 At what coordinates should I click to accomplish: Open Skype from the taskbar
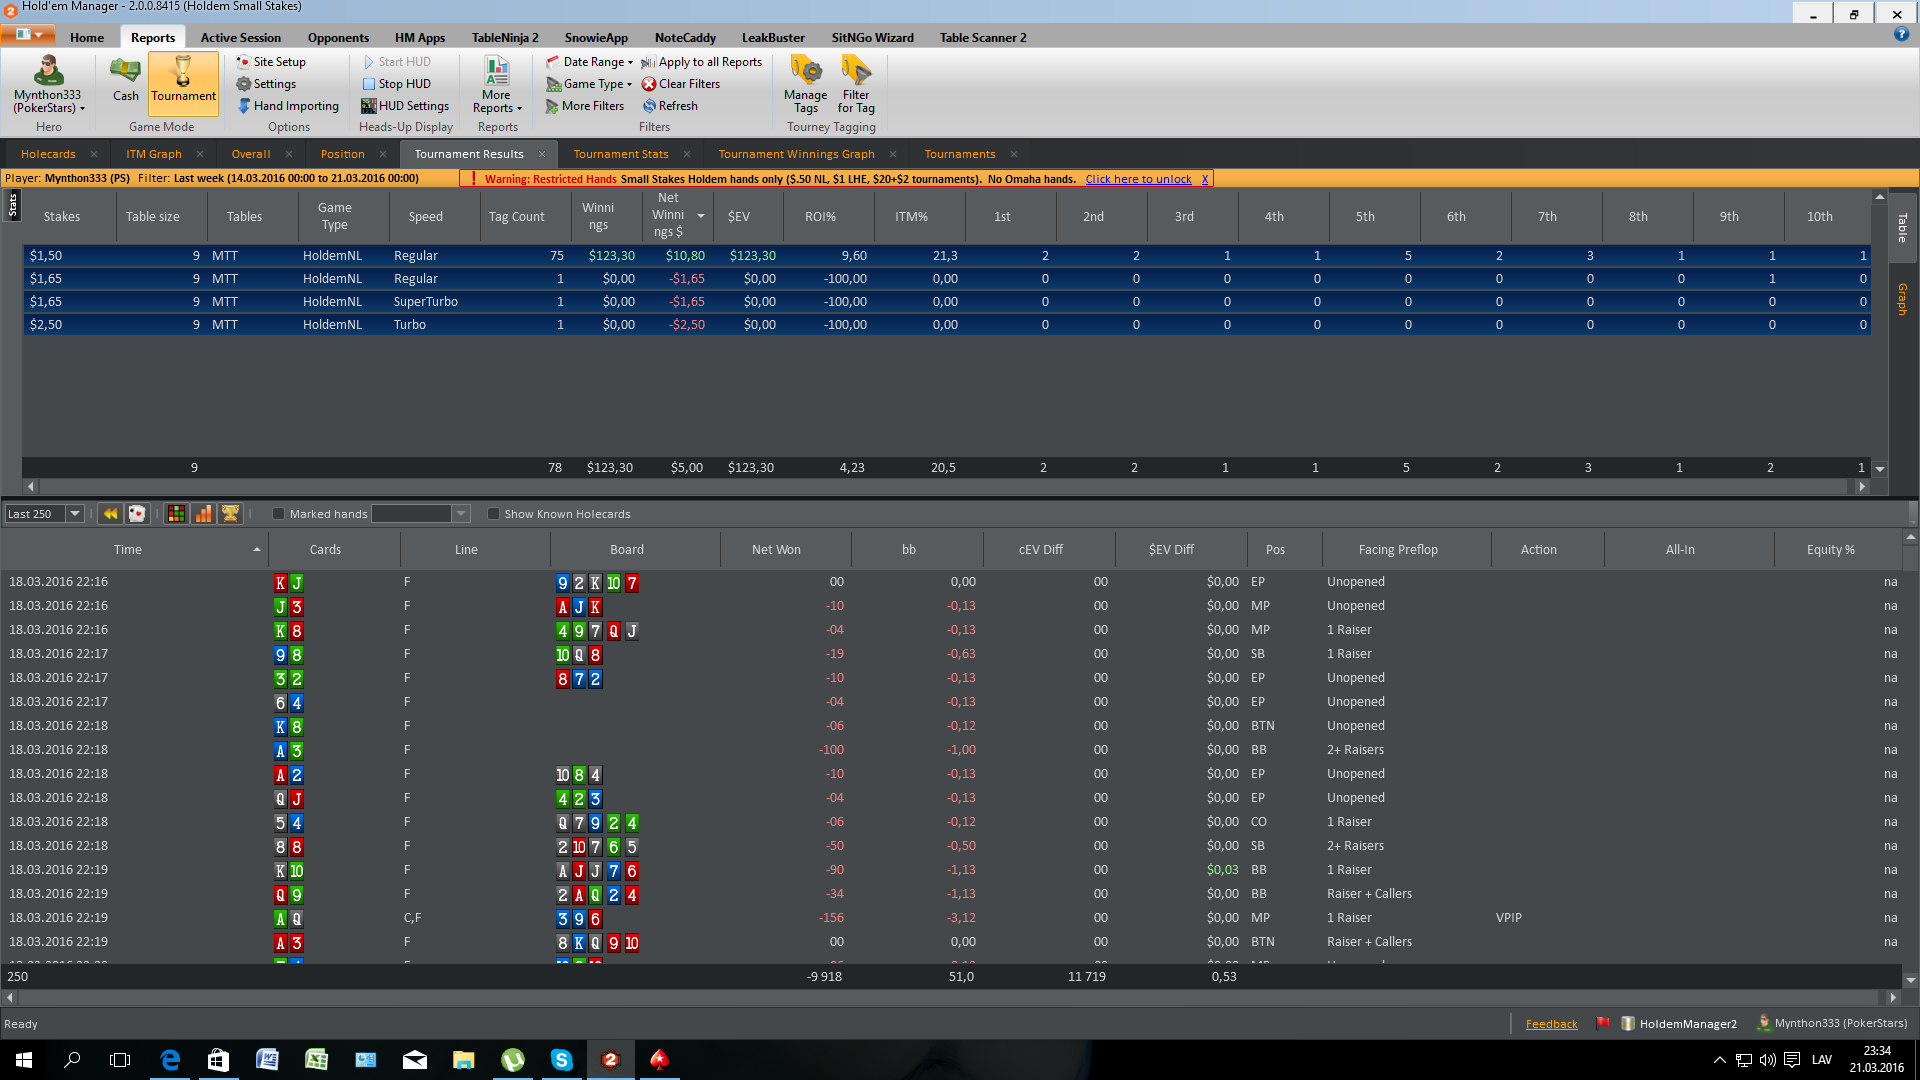tap(562, 1060)
